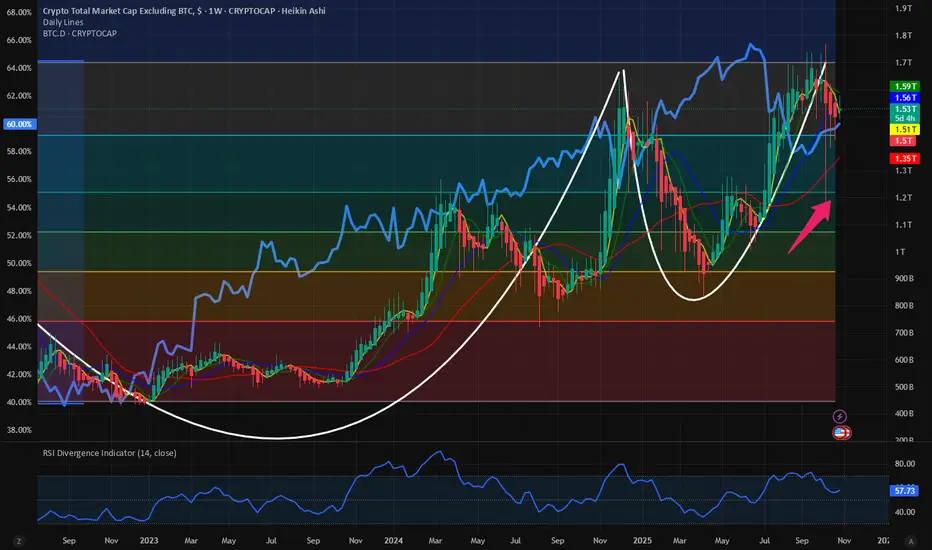The width and height of the screenshot is (932, 550).
Task: Click the 2025 label on the time axis
Action: point(643,541)
